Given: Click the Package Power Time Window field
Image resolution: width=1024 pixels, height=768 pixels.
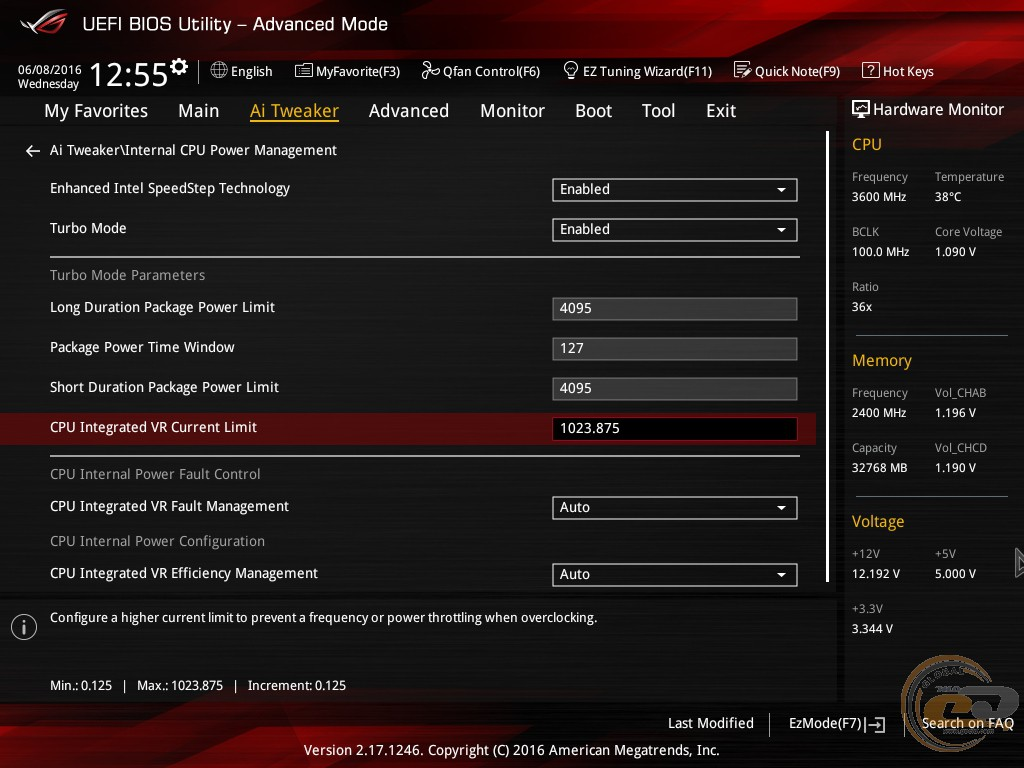Looking at the screenshot, I should [x=675, y=348].
